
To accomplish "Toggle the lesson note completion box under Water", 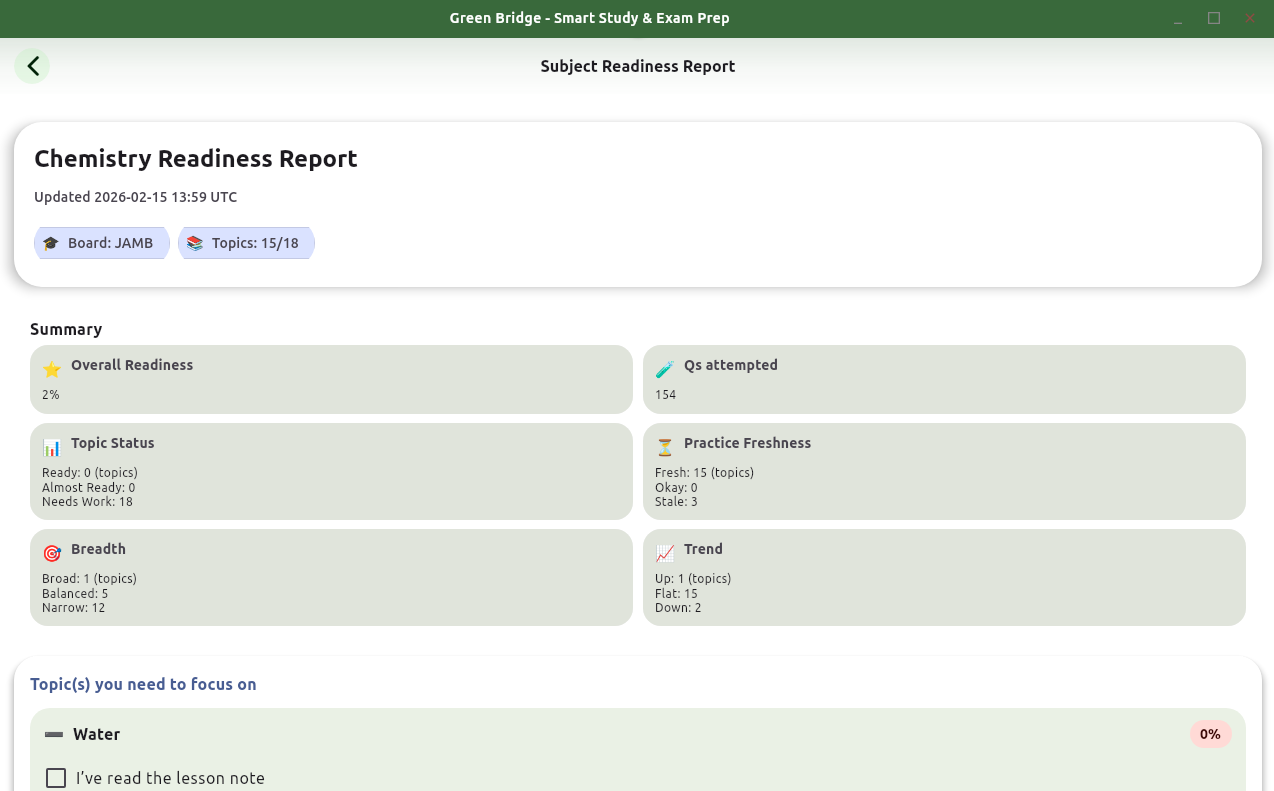I will point(55,777).
